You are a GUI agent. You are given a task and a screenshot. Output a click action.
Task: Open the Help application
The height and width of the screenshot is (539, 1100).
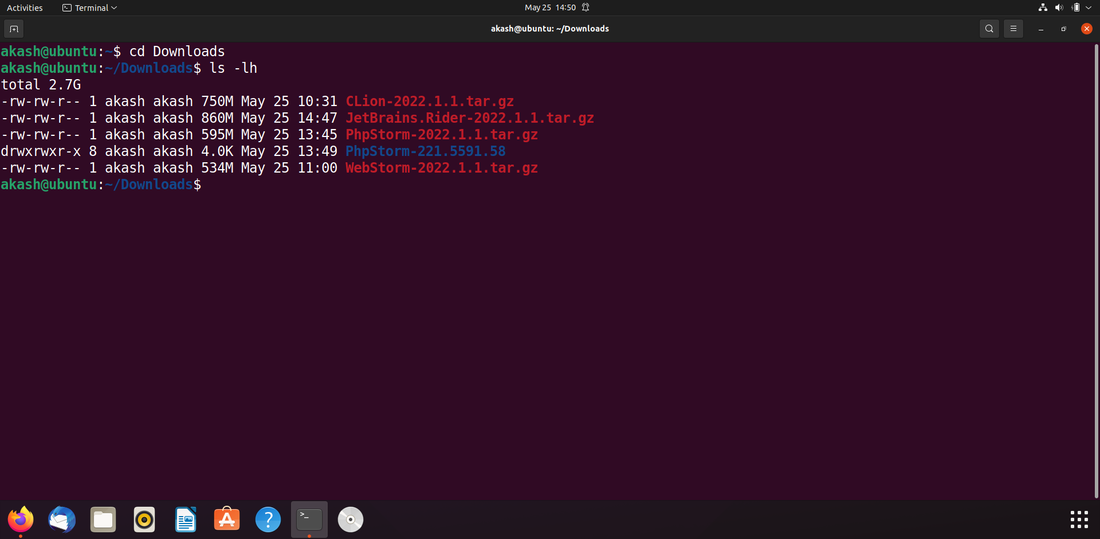click(268, 519)
